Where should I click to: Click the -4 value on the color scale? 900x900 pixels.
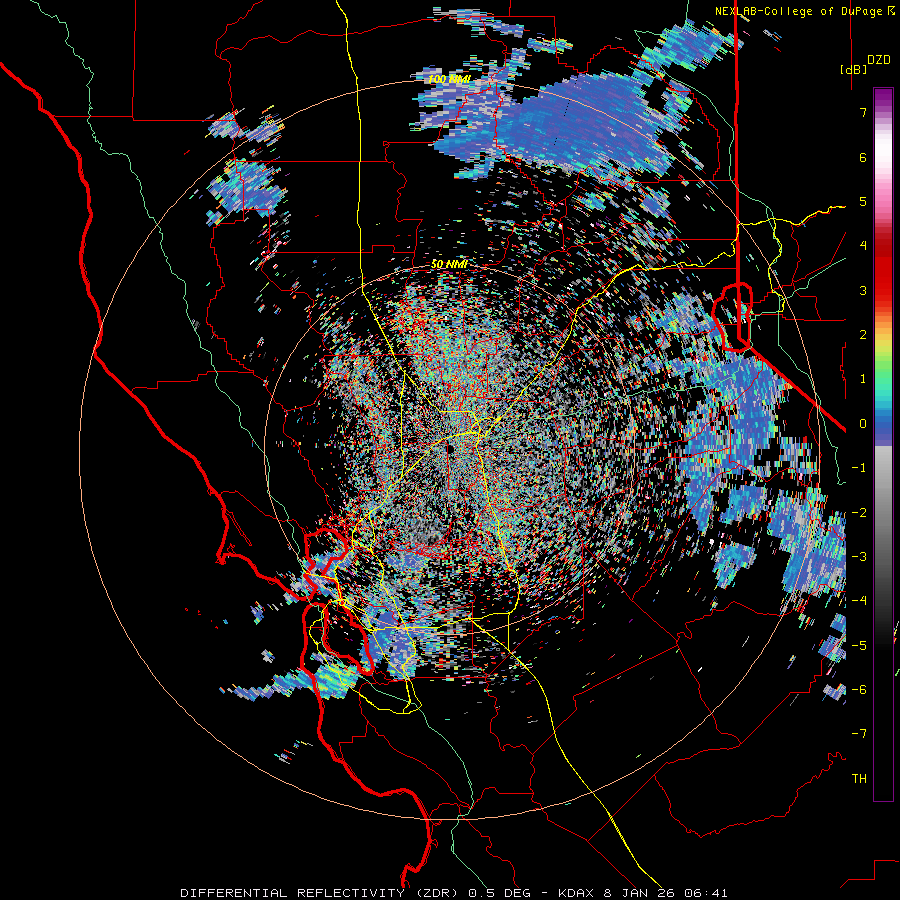(859, 601)
